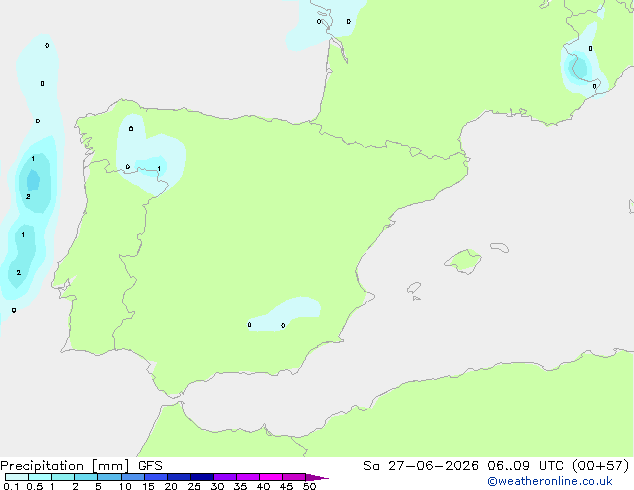Click the "Precipitation [mm]" title text
Viewport: 634px width, 490px height.
tap(65, 466)
